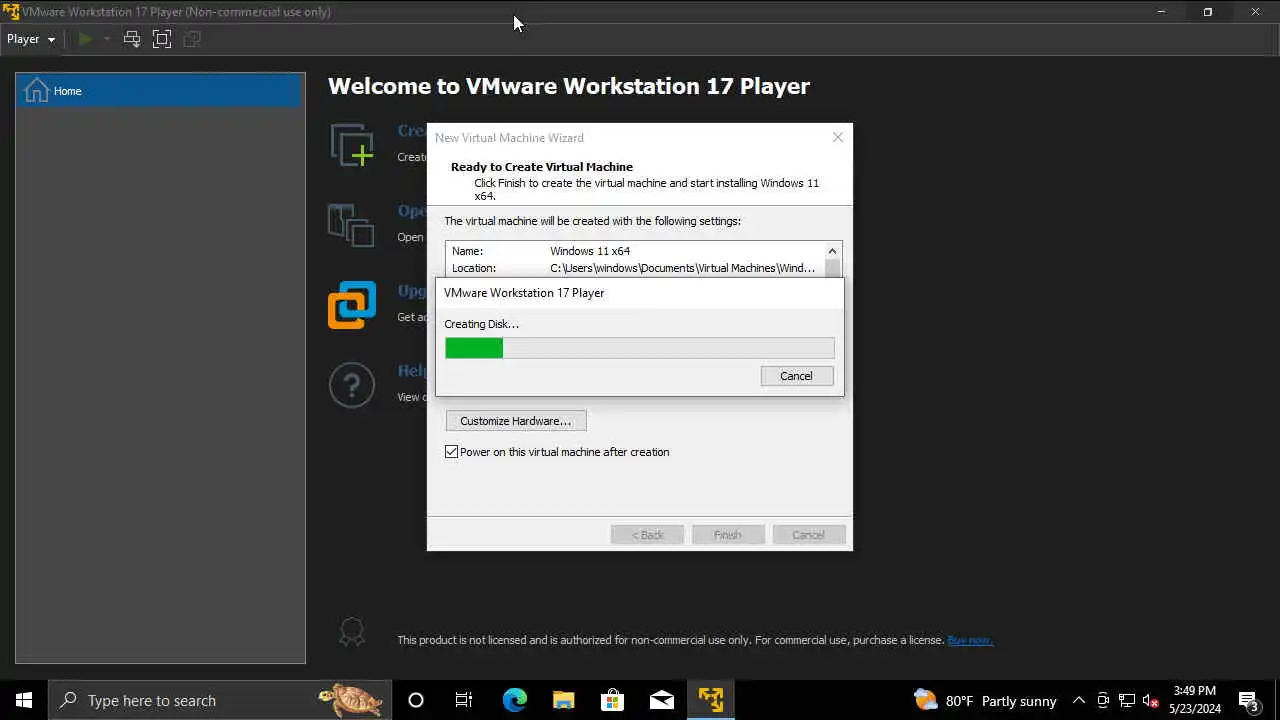Open Microsoft Store from taskbar
Image resolution: width=1280 pixels, height=720 pixels.
tap(612, 700)
